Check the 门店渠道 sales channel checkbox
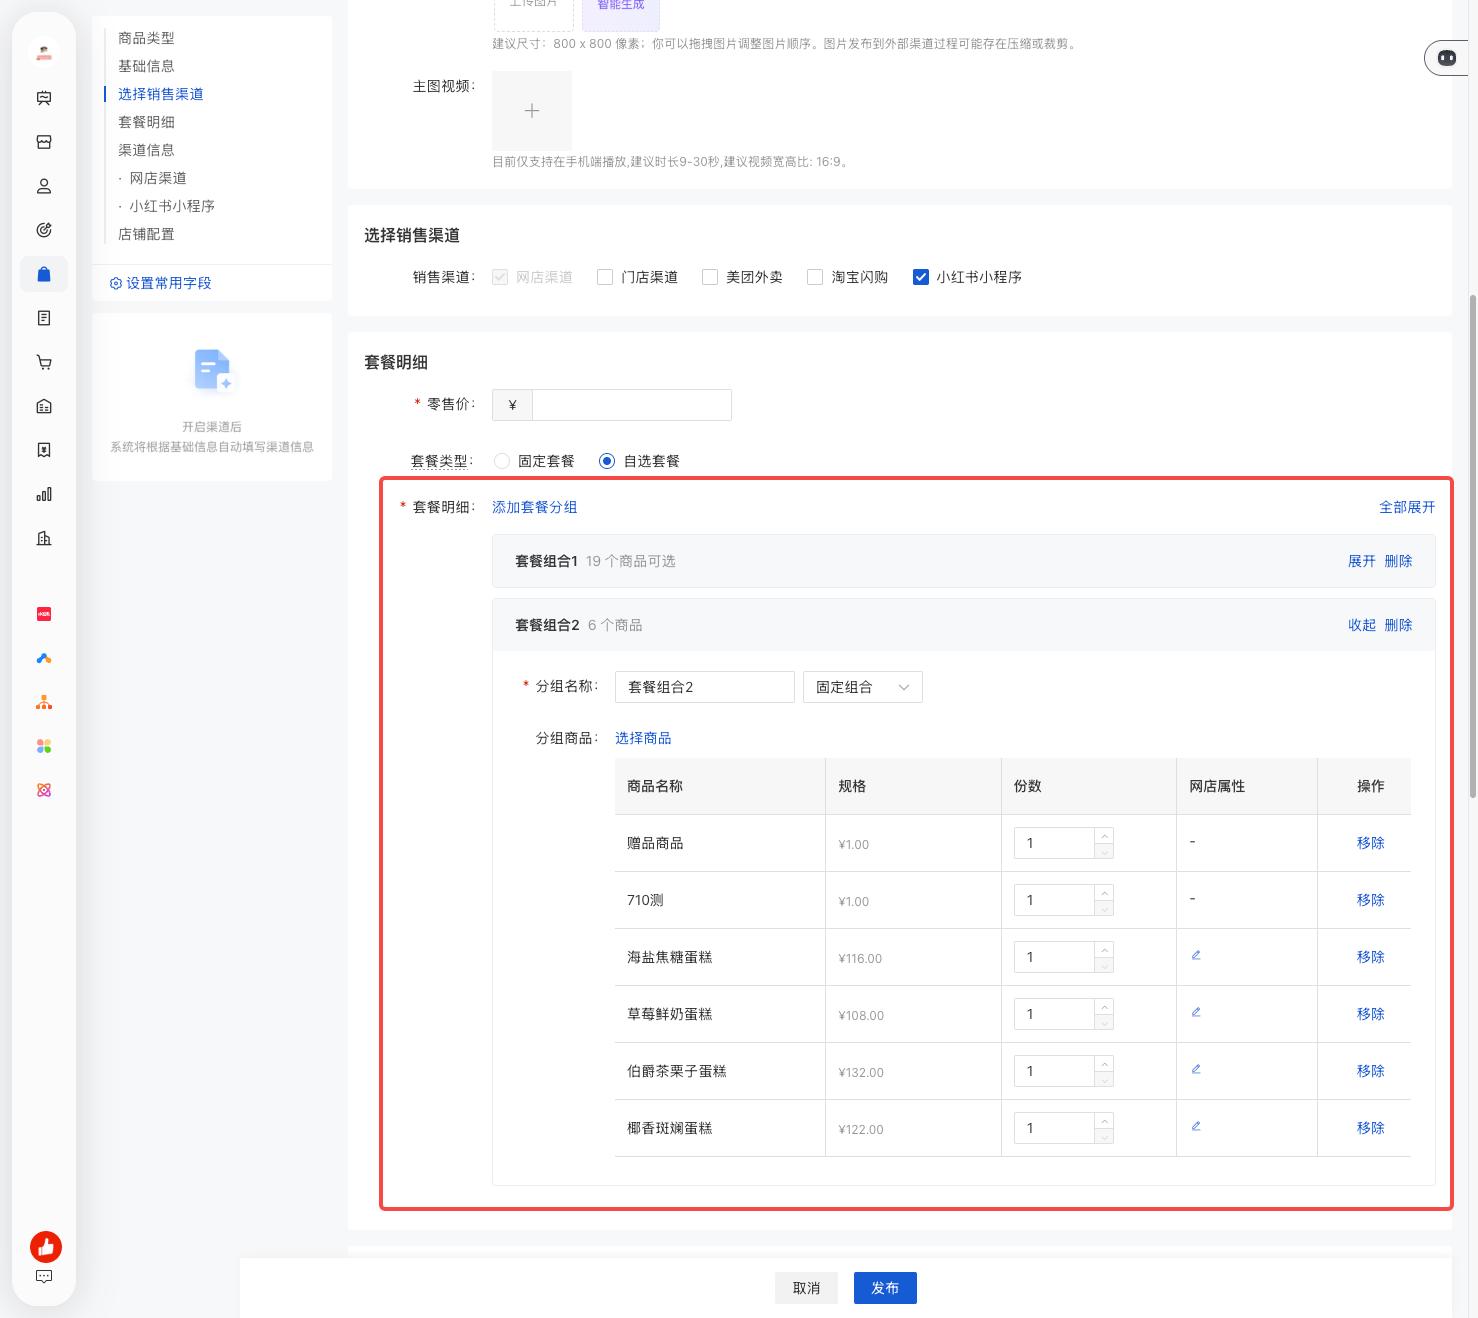The height and width of the screenshot is (1318, 1478). pyautogui.click(x=605, y=277)
